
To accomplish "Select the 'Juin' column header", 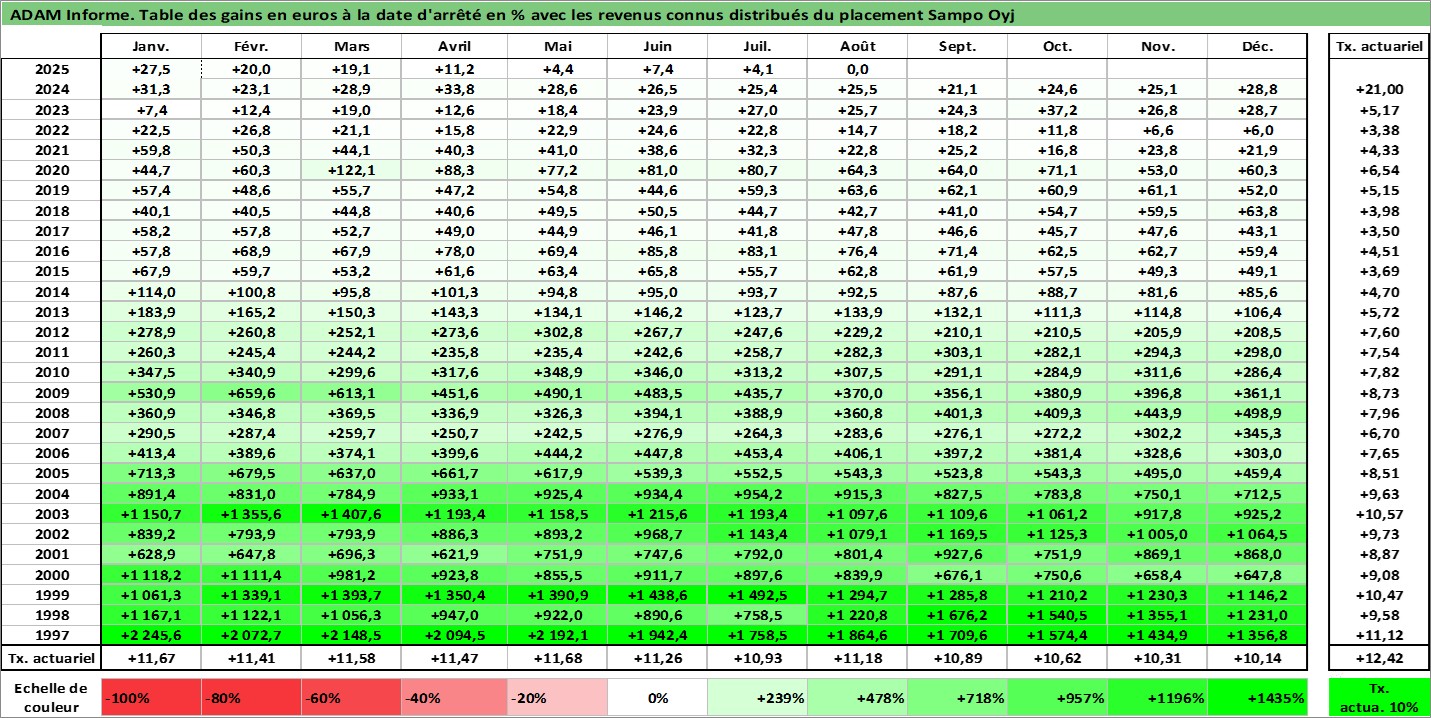I will point(657,47).
